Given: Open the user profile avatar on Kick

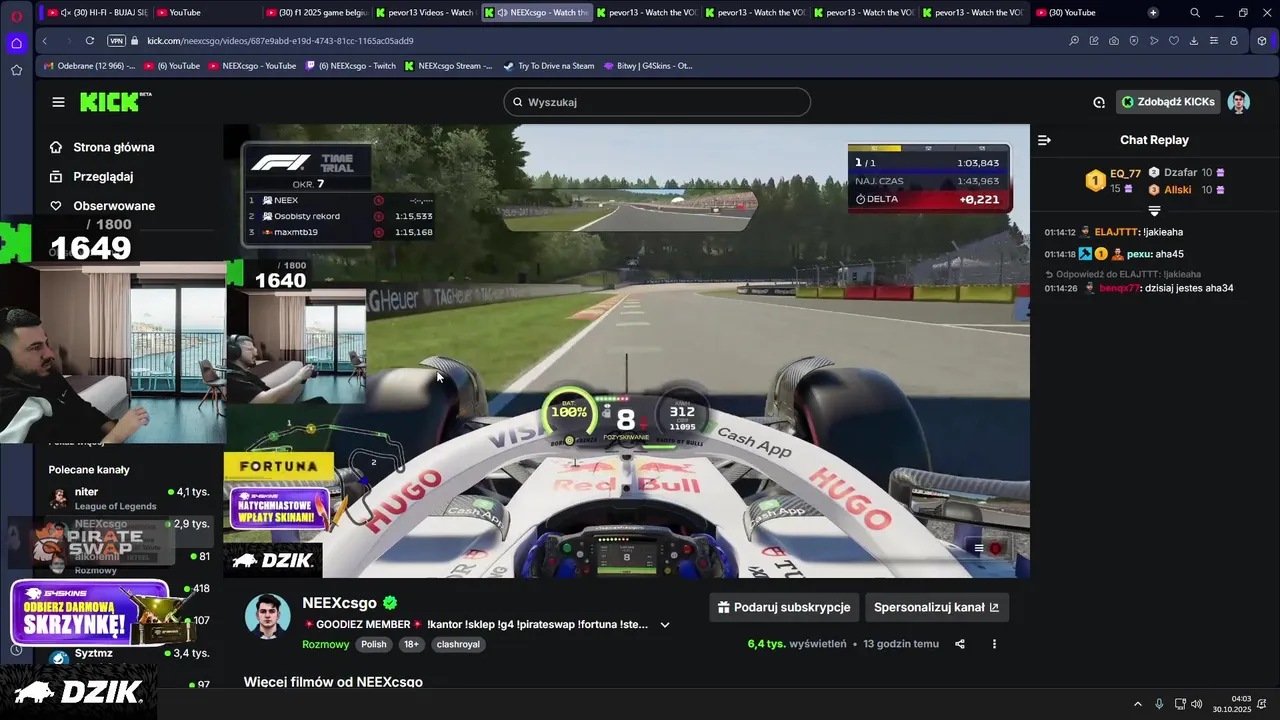Looking at the screenshot, I should click(1239, 102).
